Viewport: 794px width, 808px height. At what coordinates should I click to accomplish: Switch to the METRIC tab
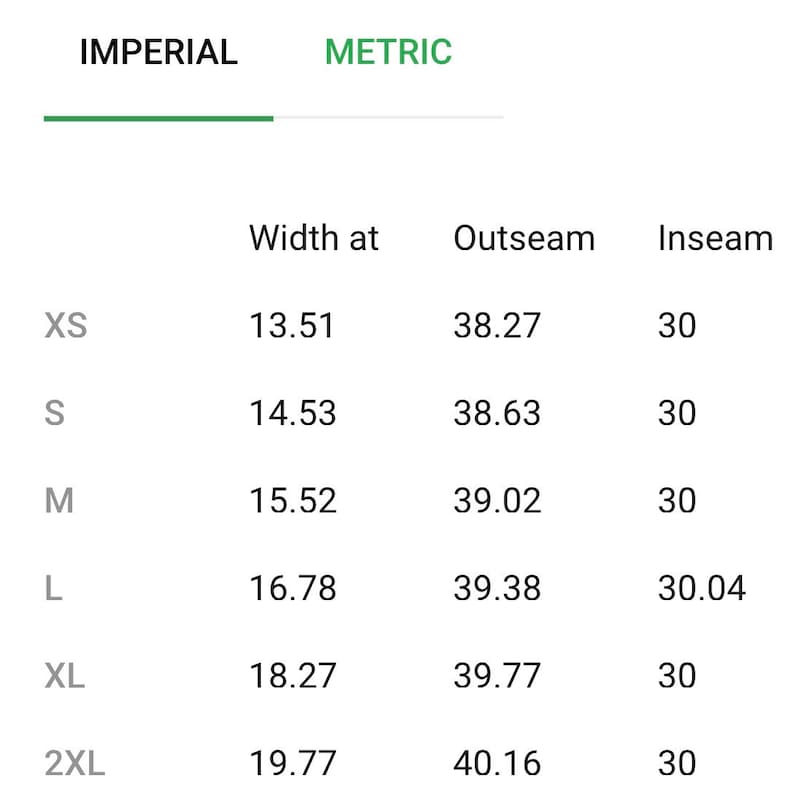point(388,52)
